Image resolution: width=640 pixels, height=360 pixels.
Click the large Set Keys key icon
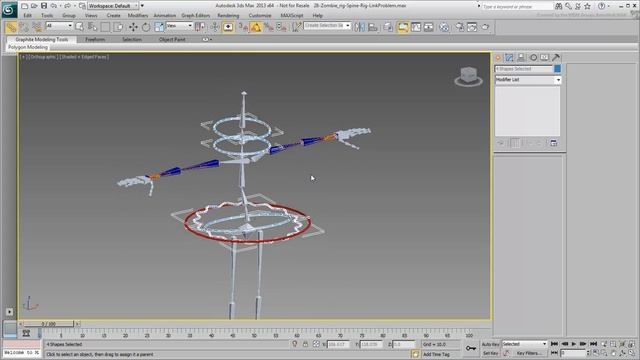pos(471,349)
